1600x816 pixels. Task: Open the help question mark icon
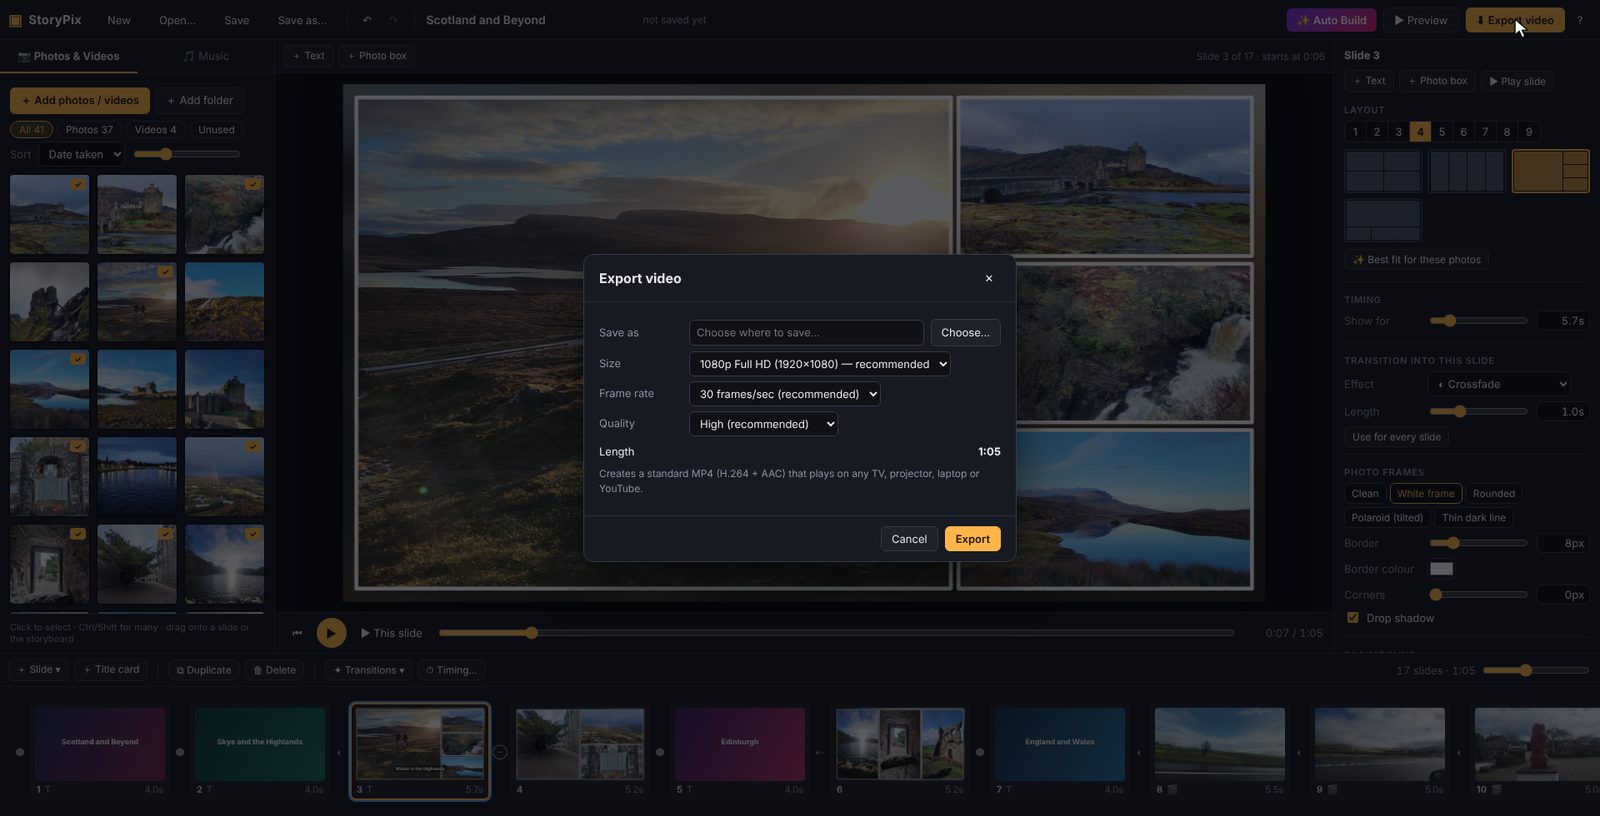tap(1580, 20)
